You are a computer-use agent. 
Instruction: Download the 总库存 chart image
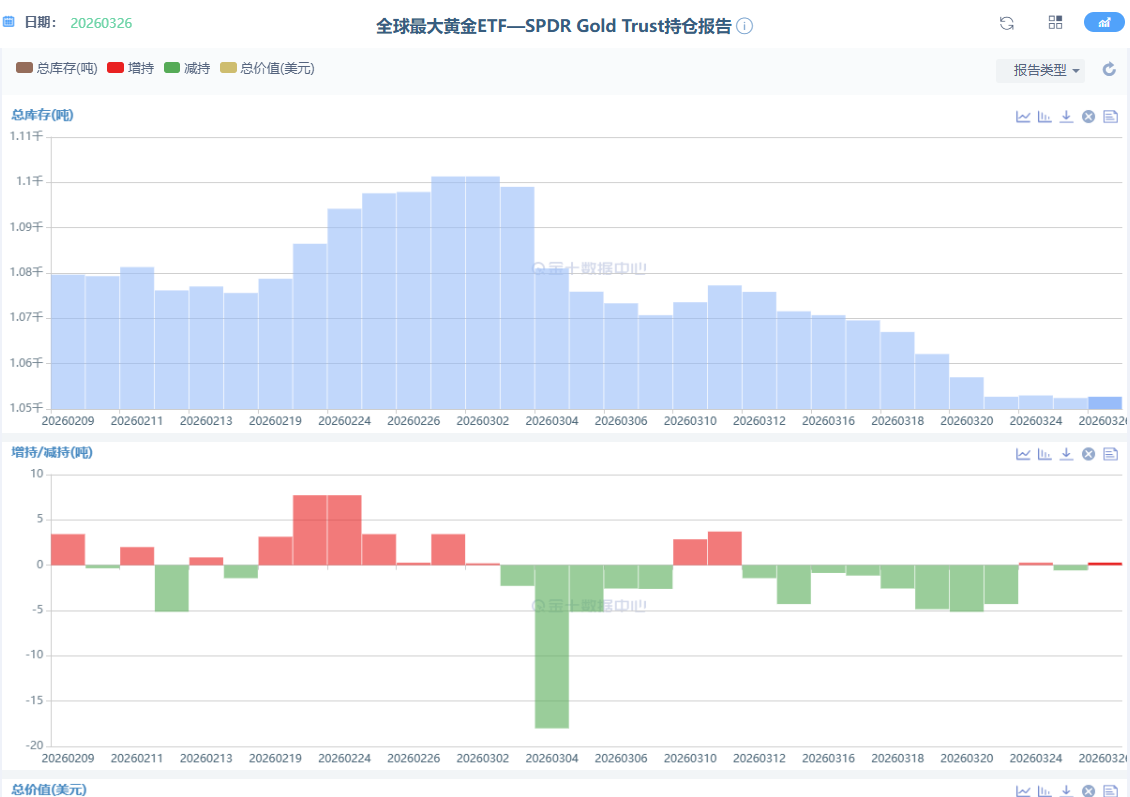(1067, 116)
